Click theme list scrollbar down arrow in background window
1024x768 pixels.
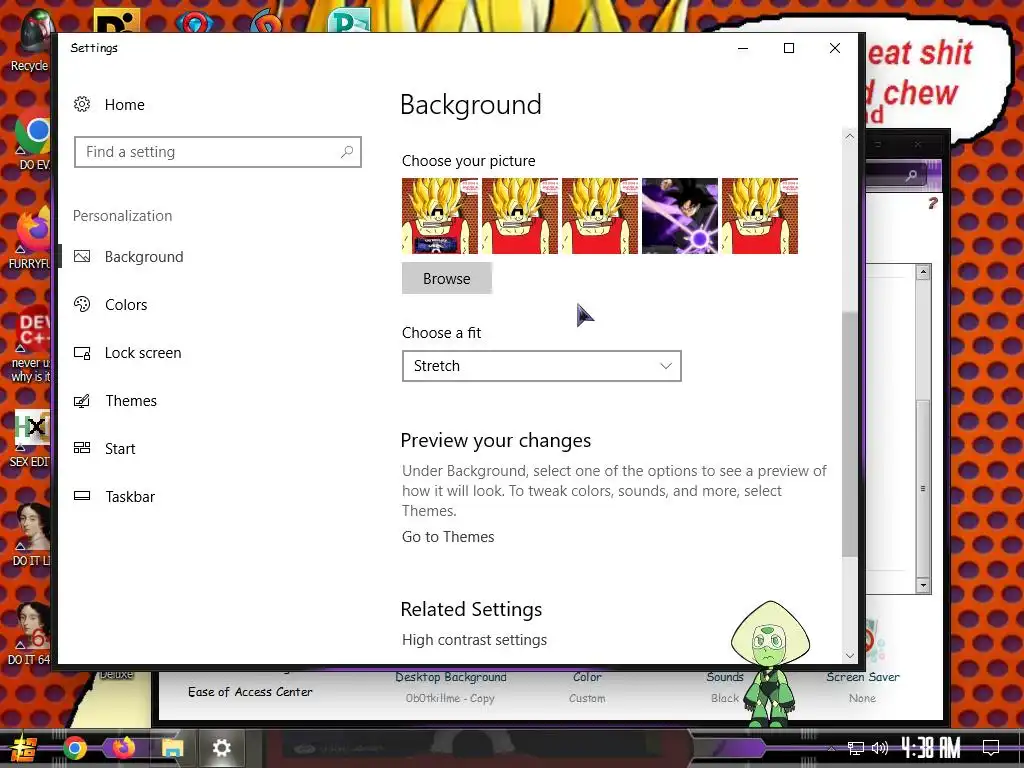[x=923, y=585]
